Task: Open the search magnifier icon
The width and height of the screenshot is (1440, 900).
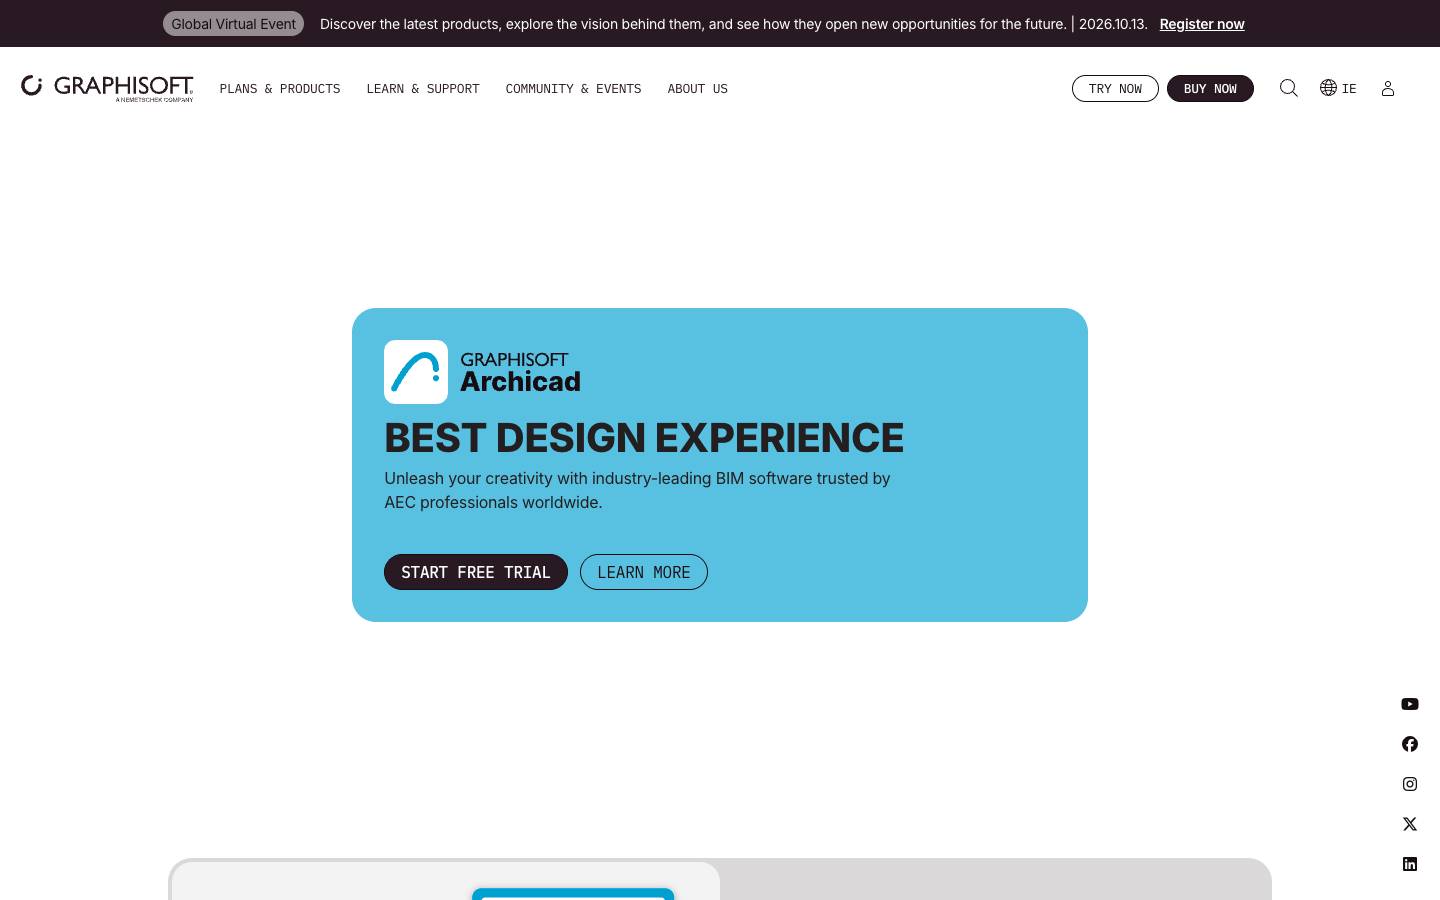Action: 1289,88
